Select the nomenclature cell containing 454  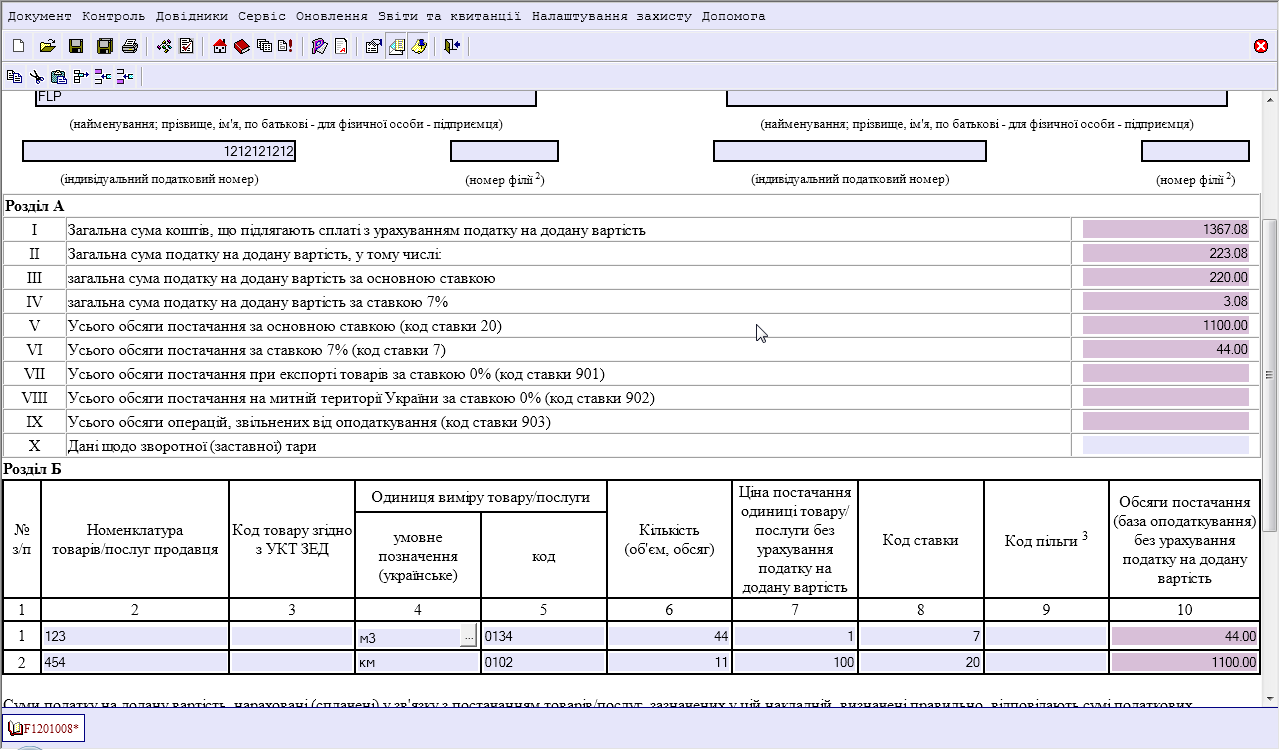click(x=135, y=662)
